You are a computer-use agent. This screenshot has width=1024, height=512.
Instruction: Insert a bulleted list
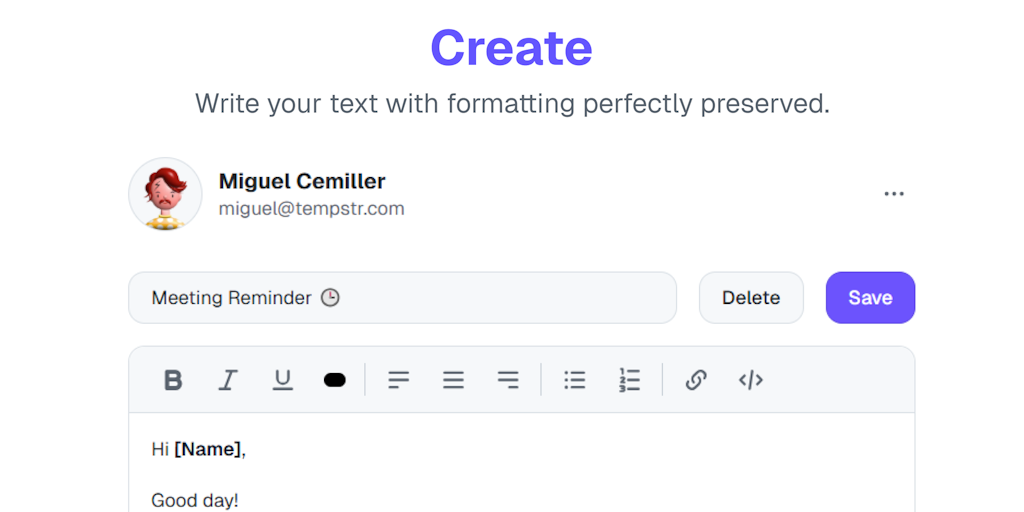(575, 380)
